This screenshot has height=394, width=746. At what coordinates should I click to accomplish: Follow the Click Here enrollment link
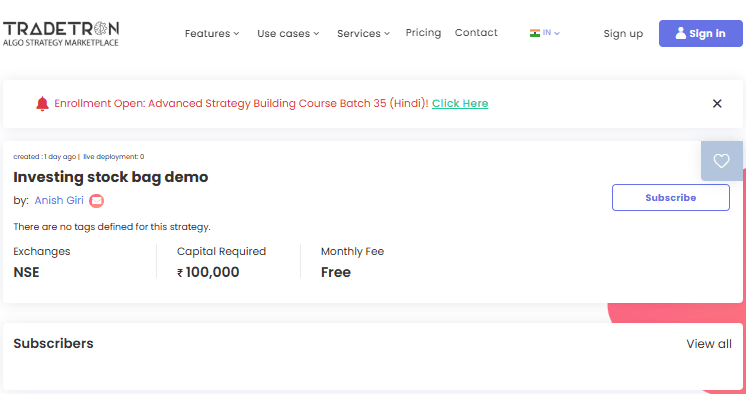point(460,103)
